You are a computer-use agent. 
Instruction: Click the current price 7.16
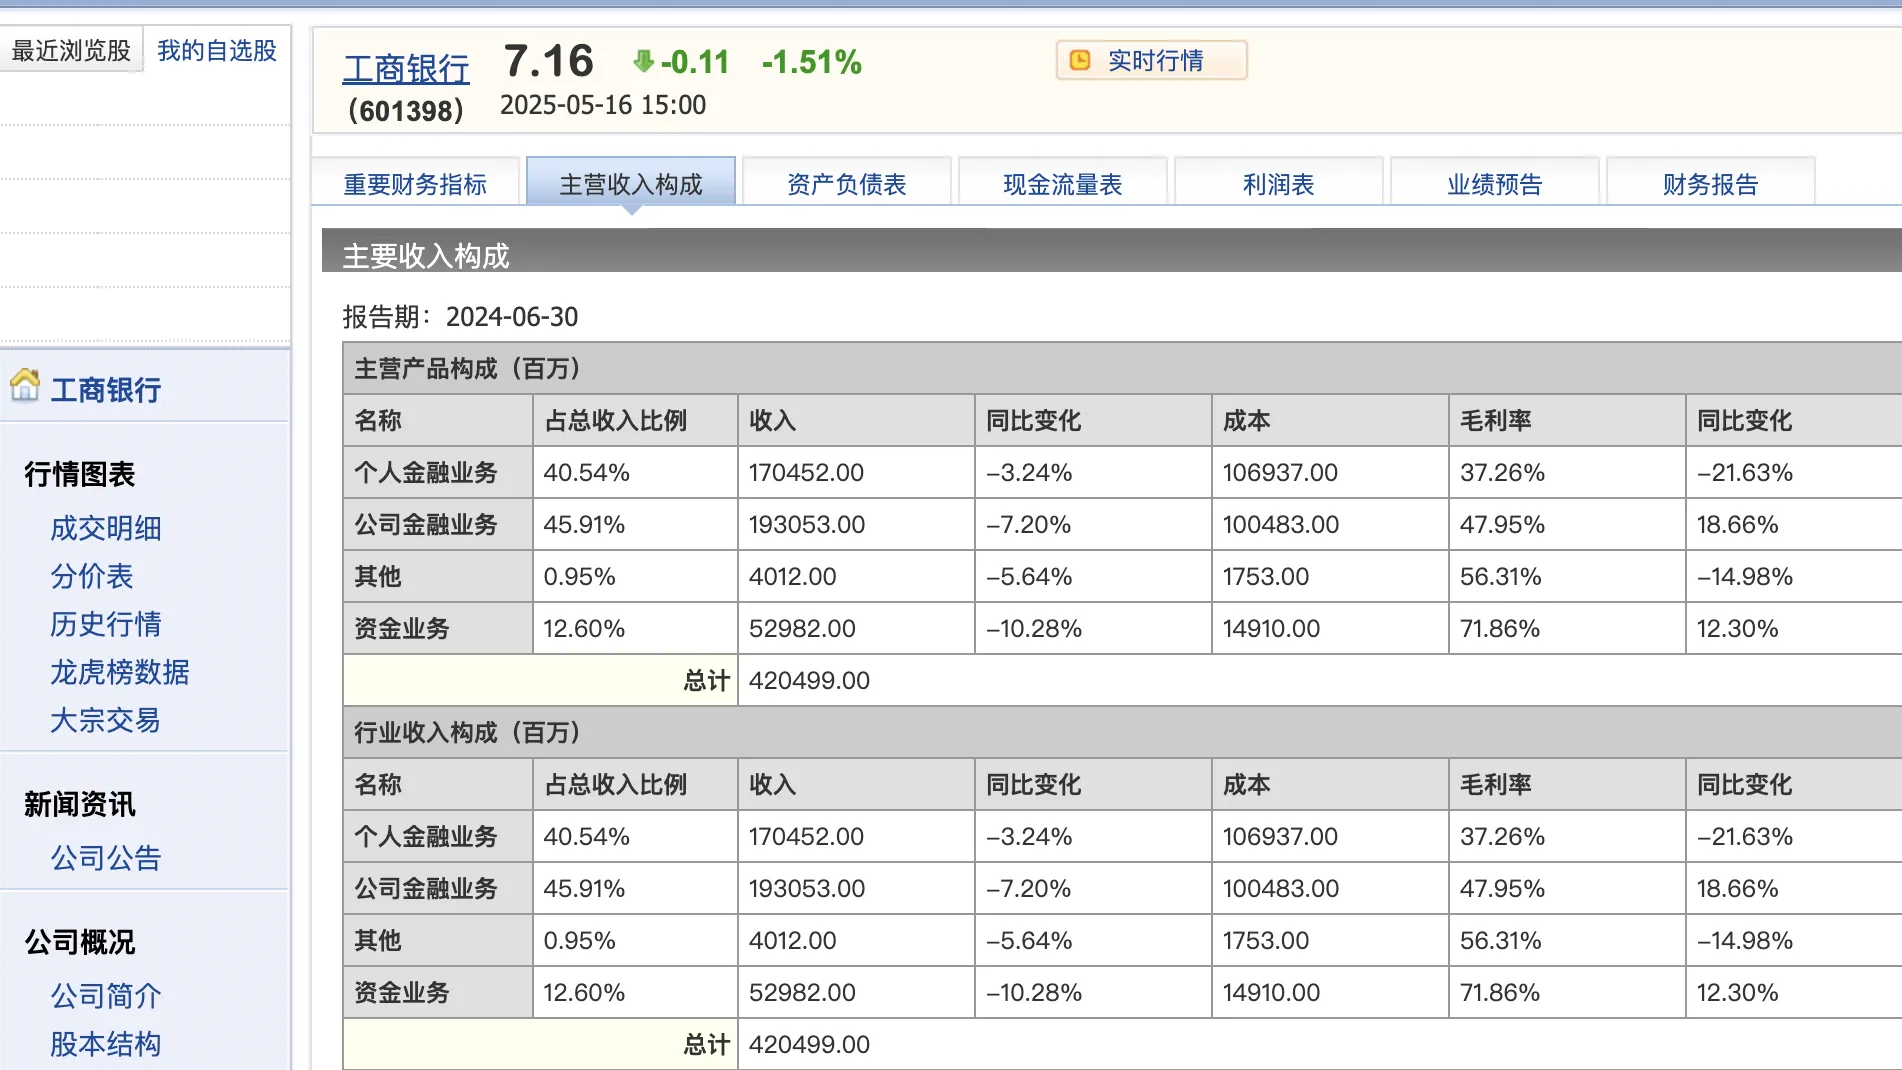click(548, 61)
